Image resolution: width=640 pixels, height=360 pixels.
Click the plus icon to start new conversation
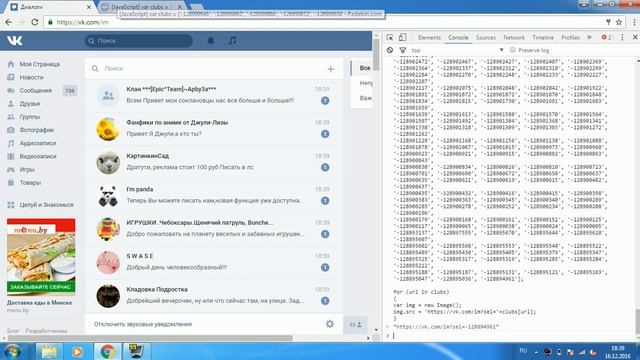(331, 69)
